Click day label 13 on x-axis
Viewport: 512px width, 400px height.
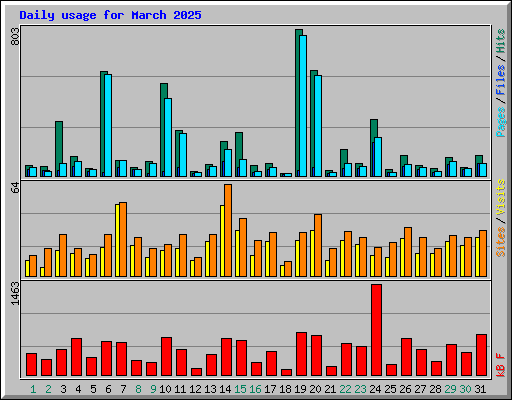(x=210, y=389)
